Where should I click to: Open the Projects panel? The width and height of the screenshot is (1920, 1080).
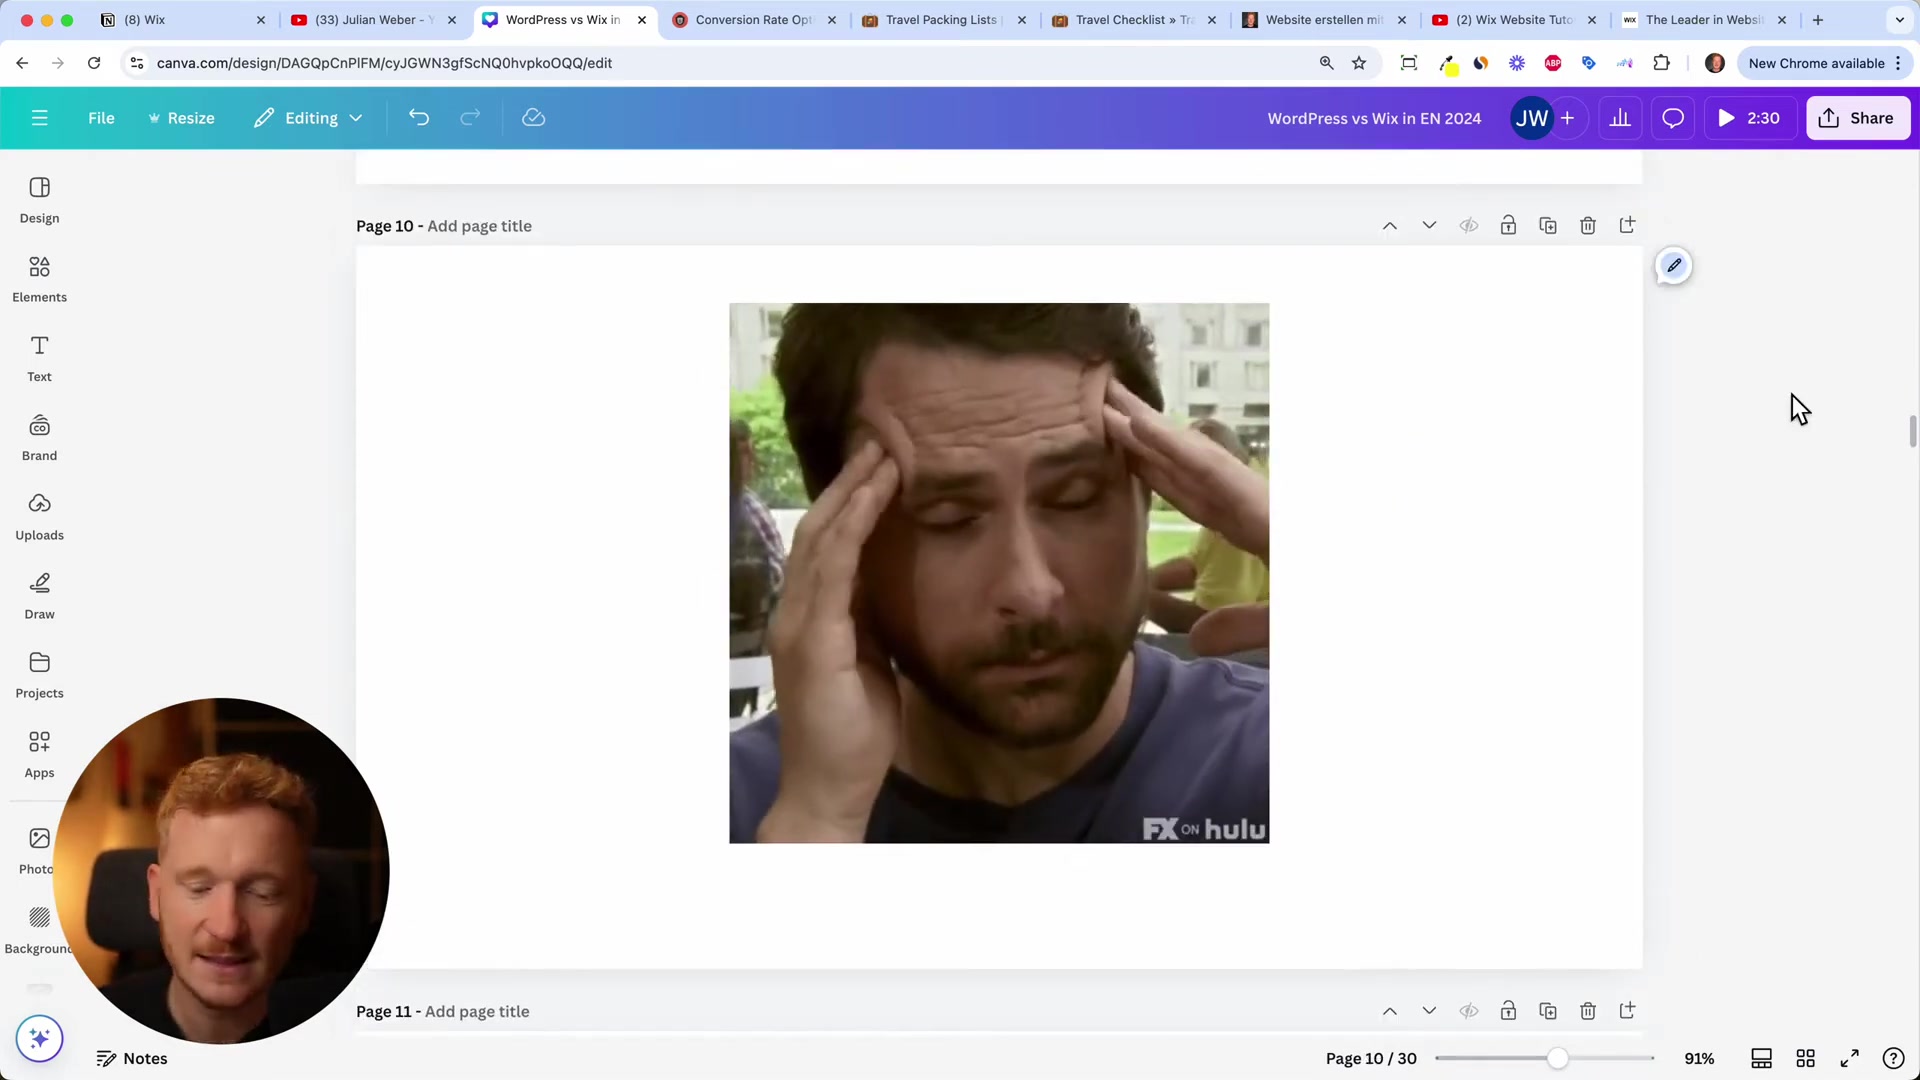point(39,676)
